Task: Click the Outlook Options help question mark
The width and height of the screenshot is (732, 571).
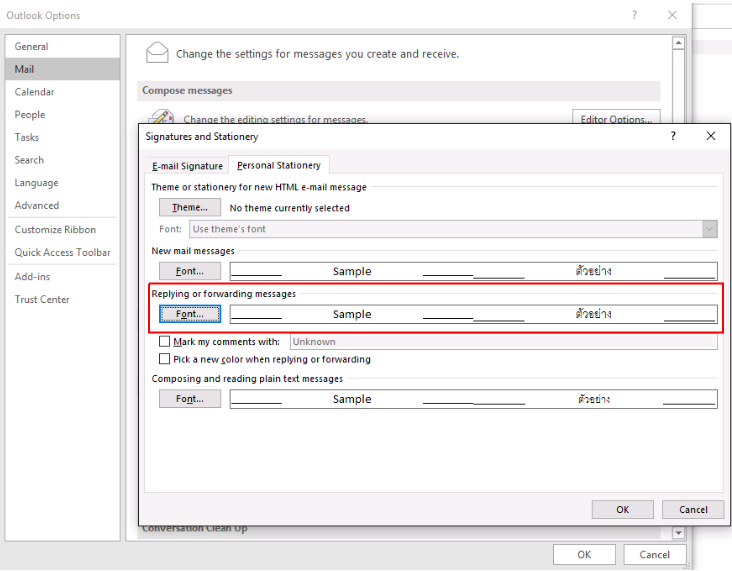Action: click(634, 15)
